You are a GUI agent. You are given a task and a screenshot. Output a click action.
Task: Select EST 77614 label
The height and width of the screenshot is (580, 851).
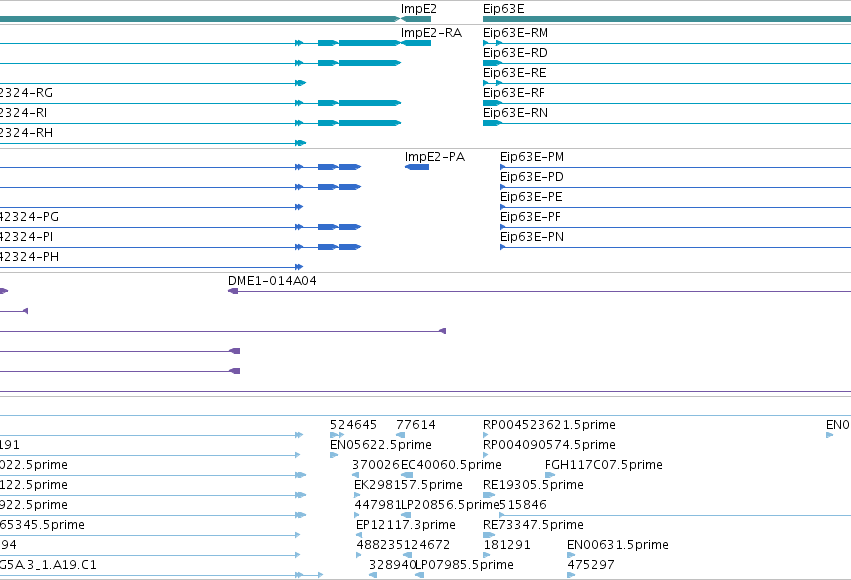[416, 425]
